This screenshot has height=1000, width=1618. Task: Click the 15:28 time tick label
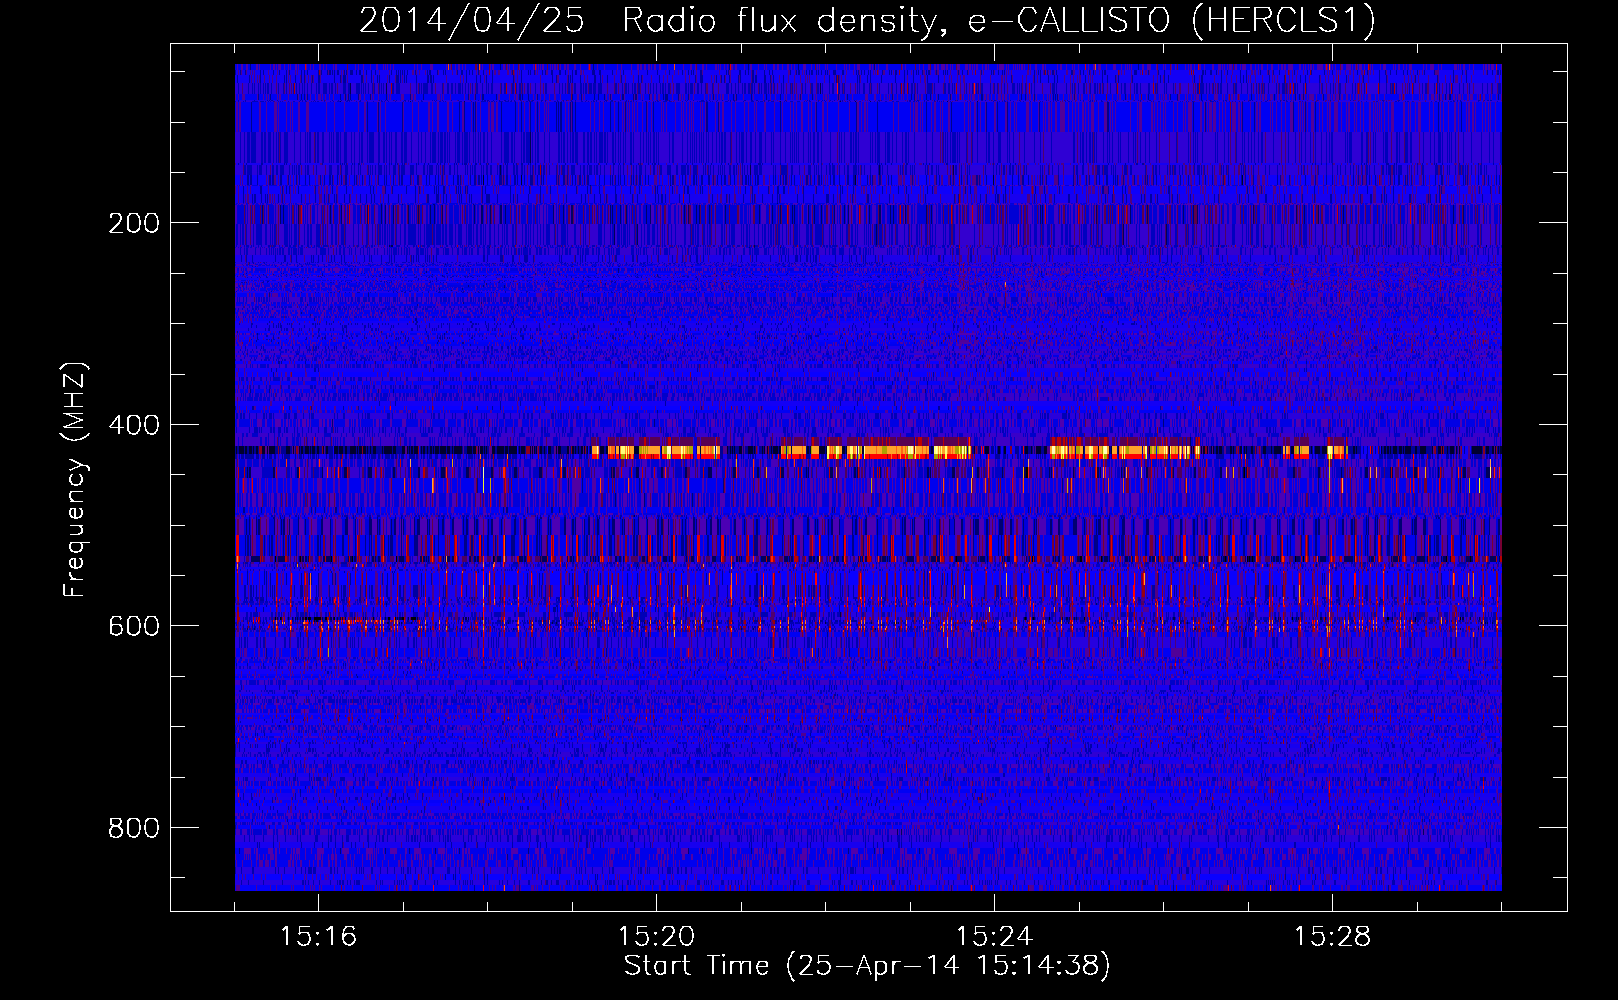click(x=1332, y=937)
